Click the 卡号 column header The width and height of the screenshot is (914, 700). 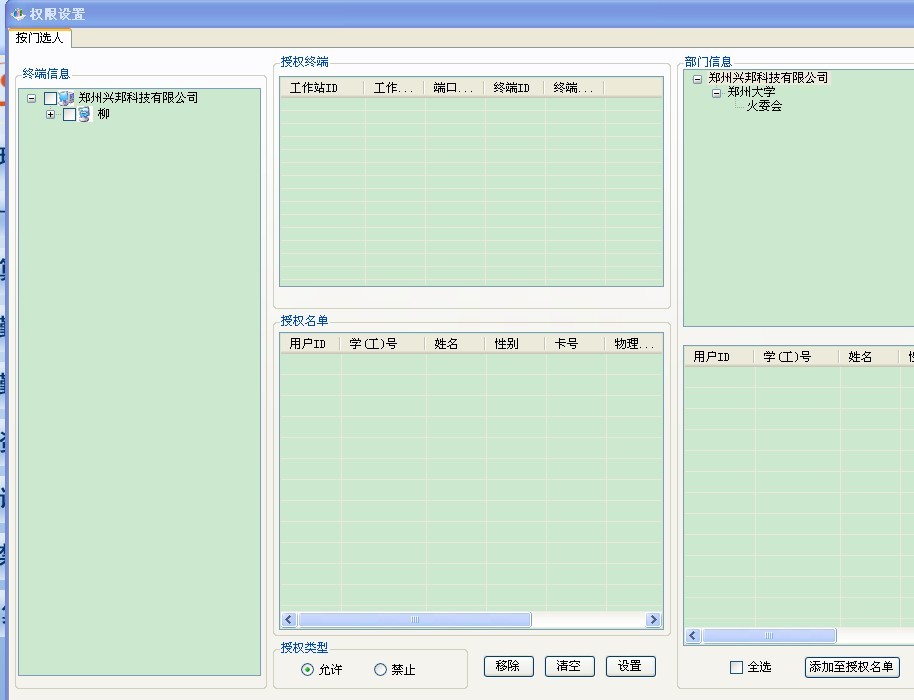(575, 344)
